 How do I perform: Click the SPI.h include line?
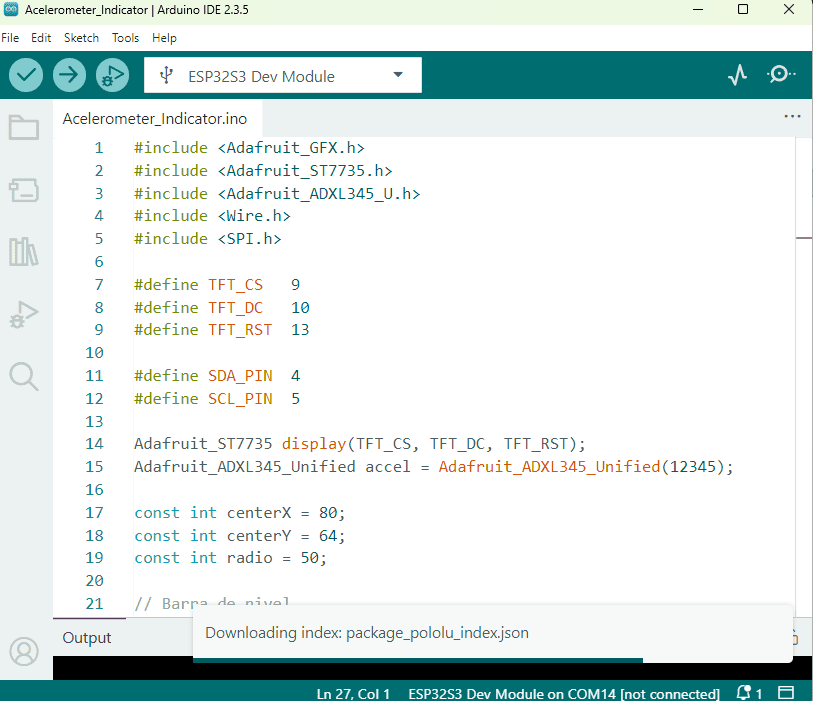click(x=207, y=239)
